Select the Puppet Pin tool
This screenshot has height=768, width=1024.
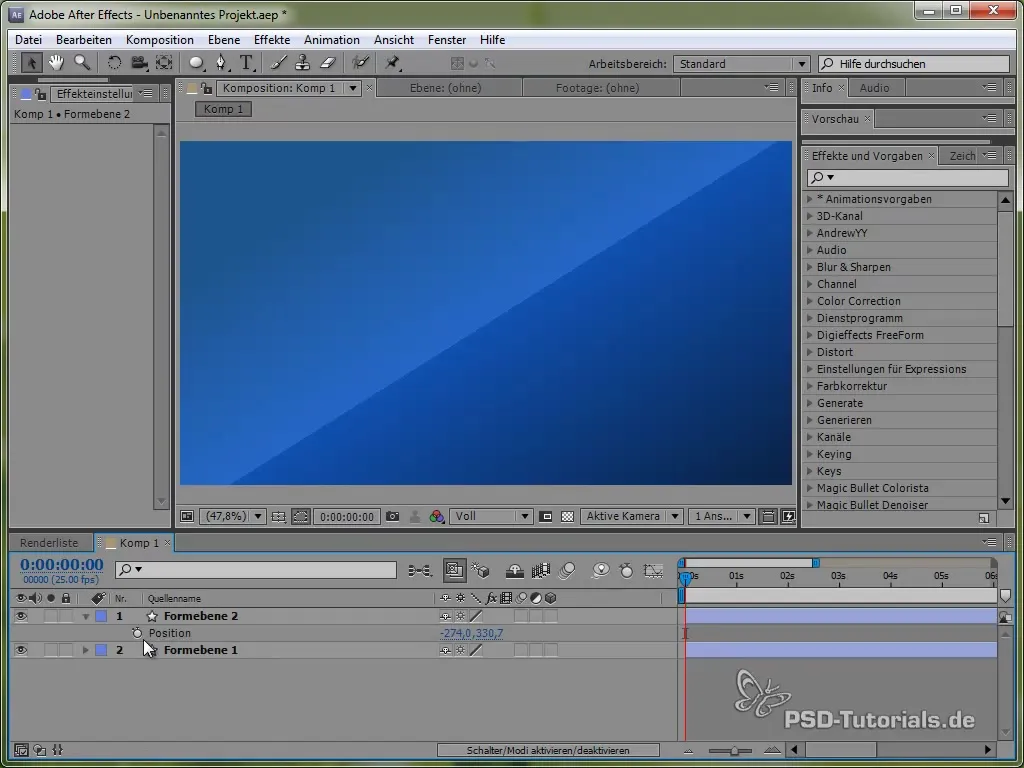pos(392,63)
